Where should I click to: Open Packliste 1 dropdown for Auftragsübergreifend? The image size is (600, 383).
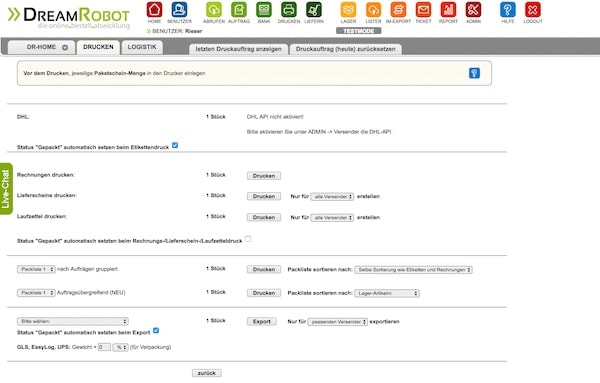36,293
